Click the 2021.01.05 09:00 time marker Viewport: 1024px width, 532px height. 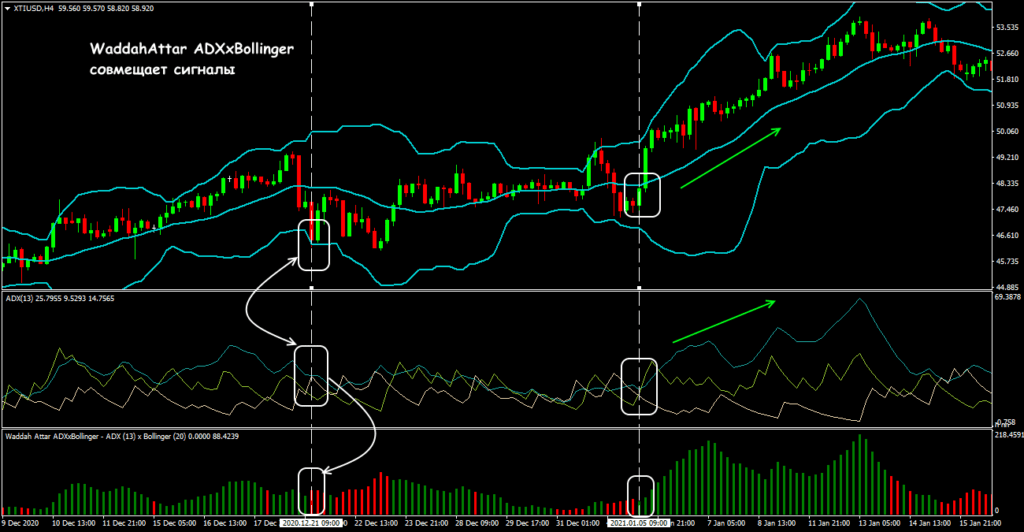[639, 523]
